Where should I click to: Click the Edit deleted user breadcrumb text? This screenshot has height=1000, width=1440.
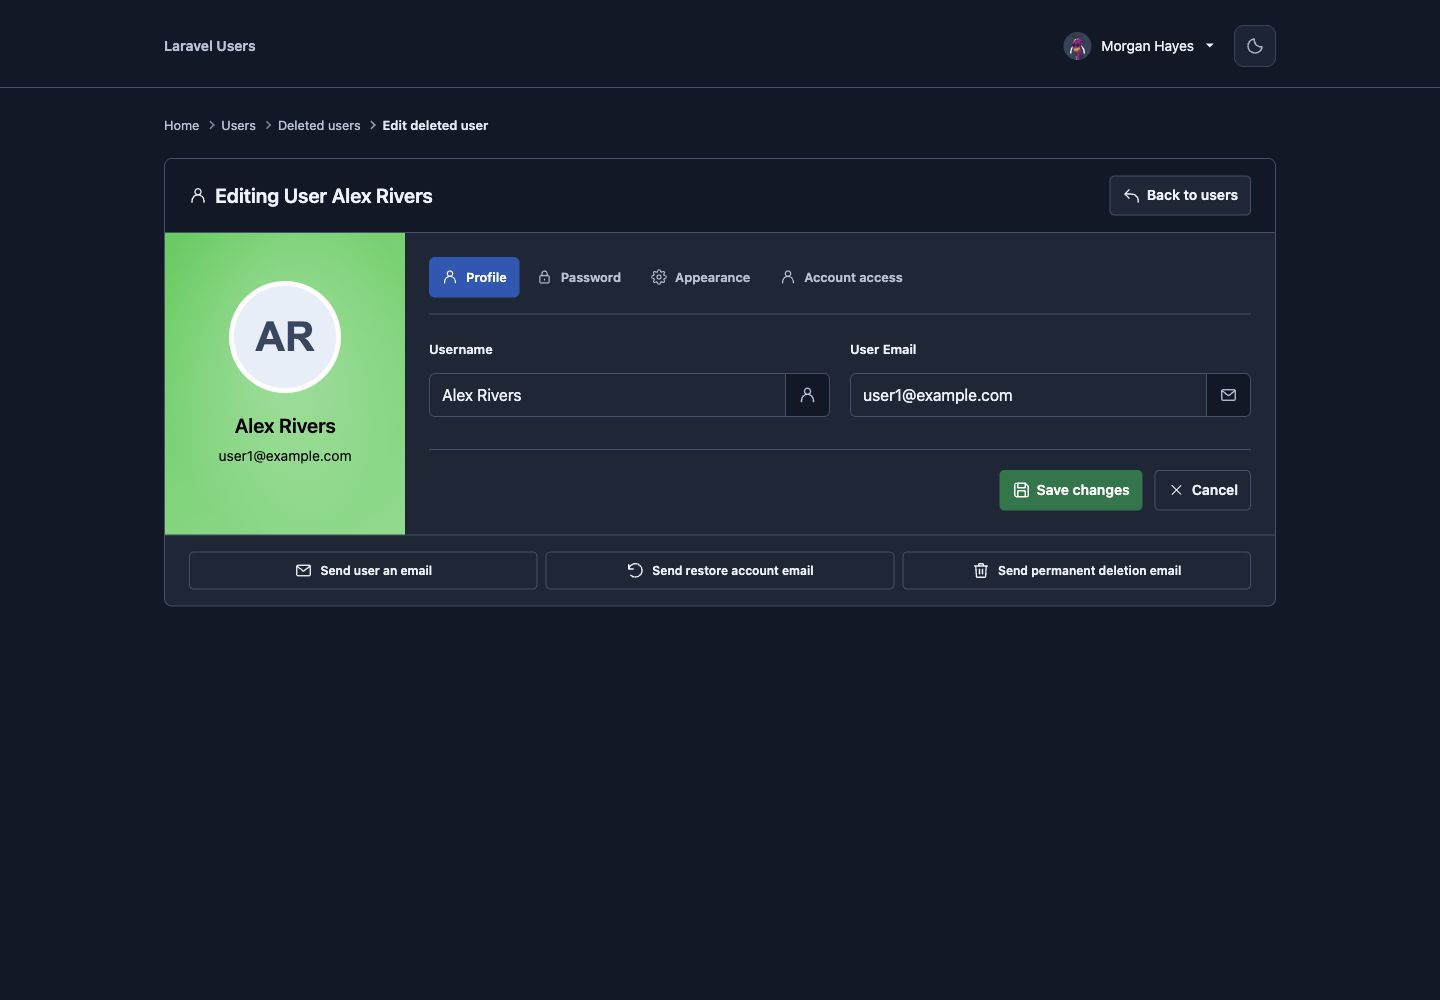(435, 125)
